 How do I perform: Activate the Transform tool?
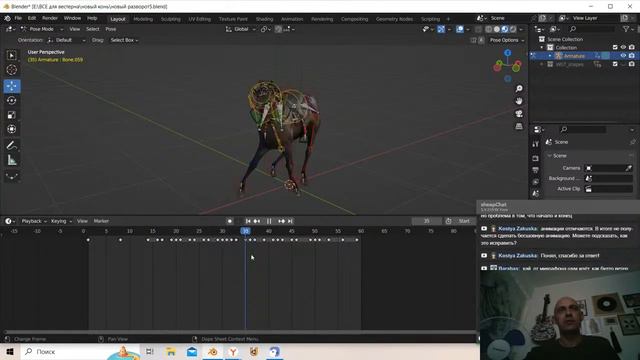click(x=12, y=129)
